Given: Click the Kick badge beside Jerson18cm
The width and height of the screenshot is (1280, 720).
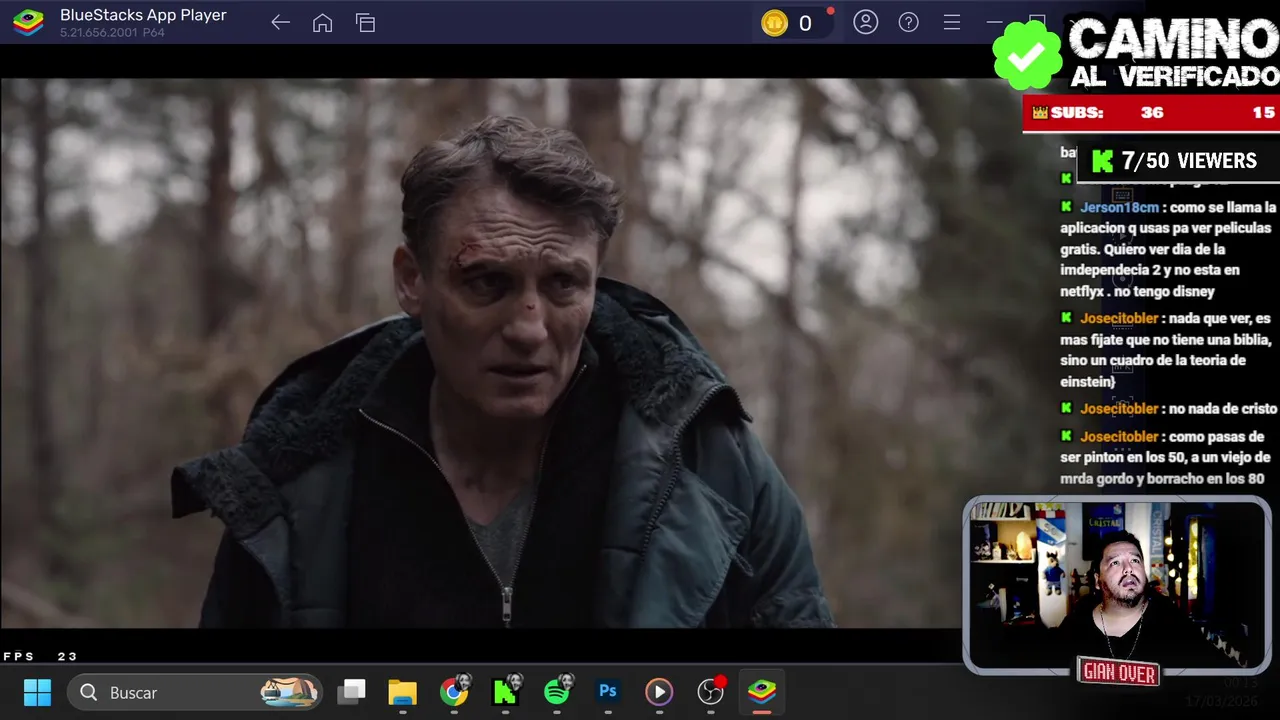Looking at the screenshot, I should point(1066,207).
